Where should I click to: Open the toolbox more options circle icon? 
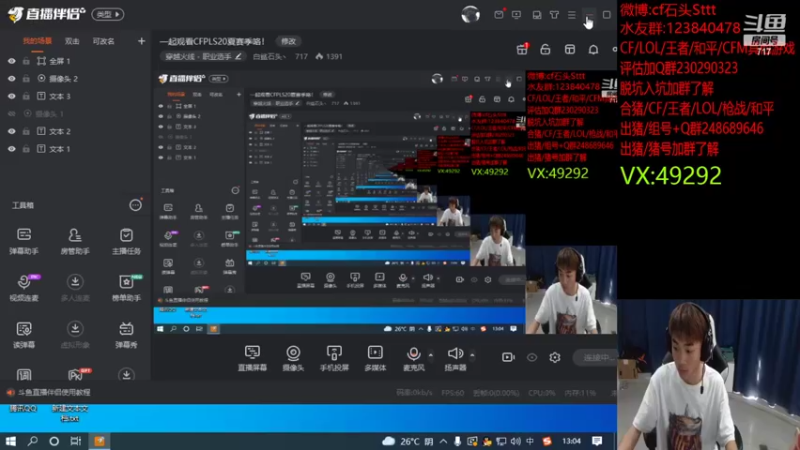click(x=135, y=205)
